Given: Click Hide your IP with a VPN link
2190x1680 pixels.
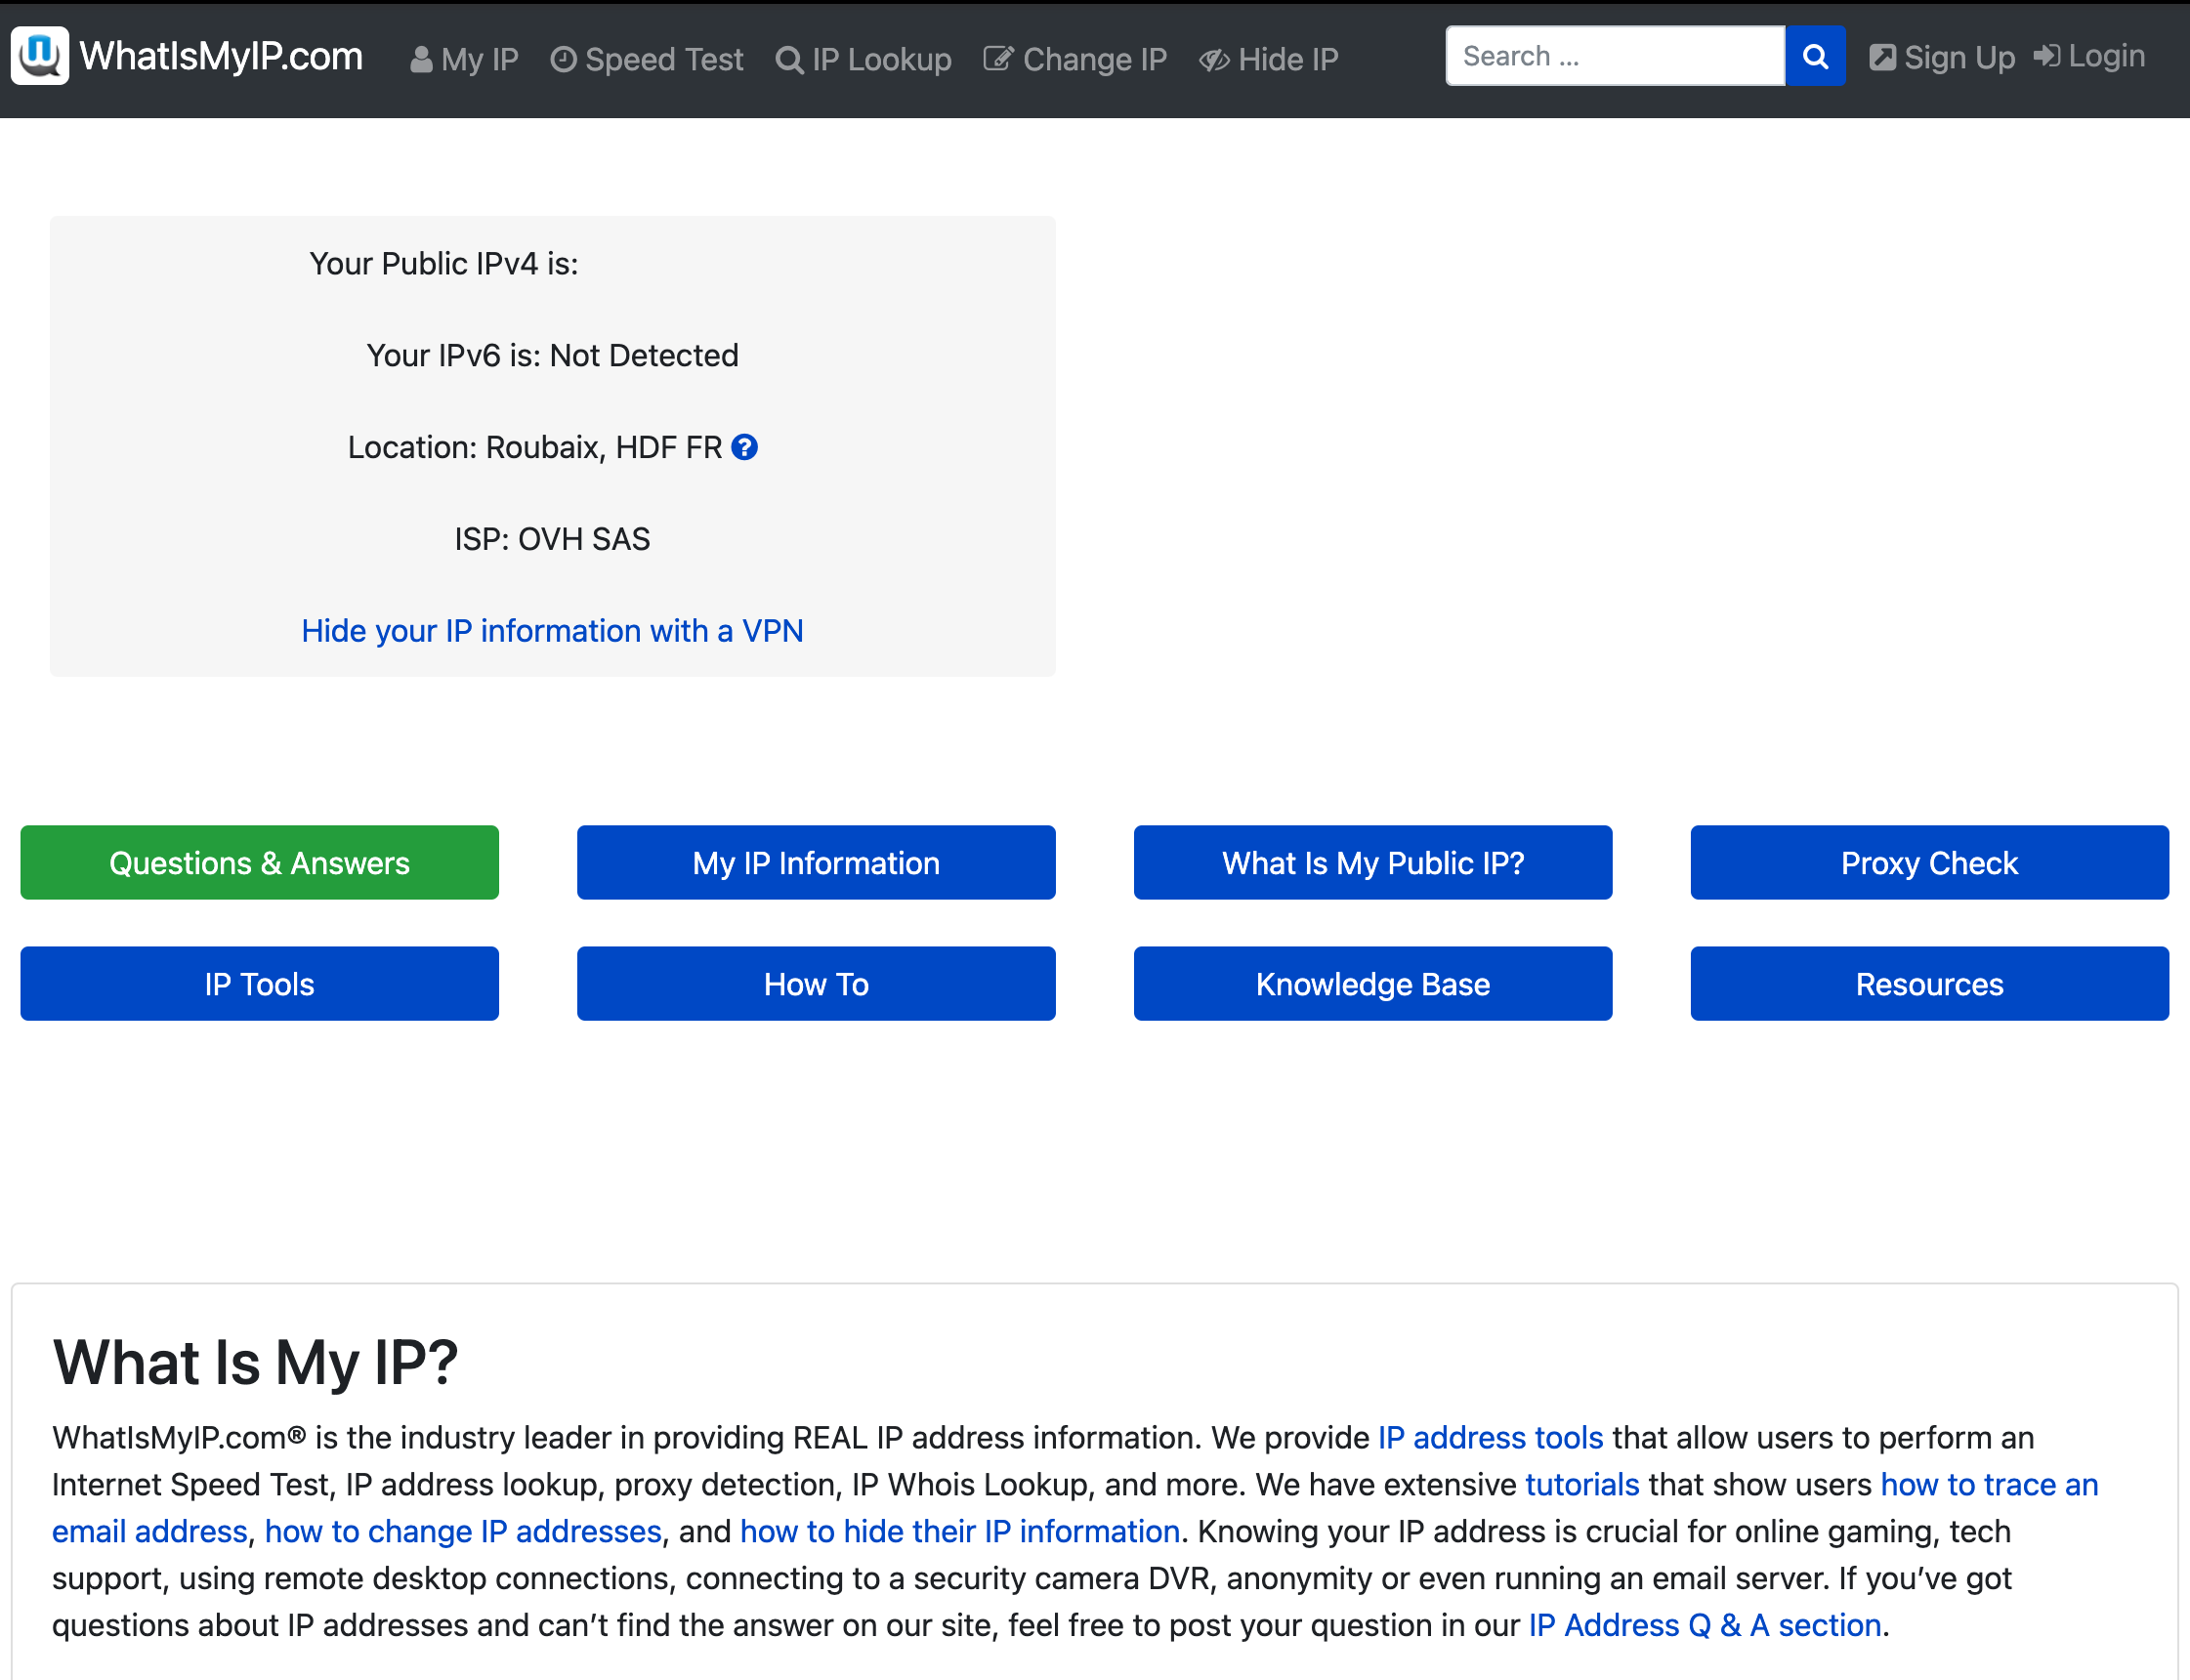Looking at the screenshot, I should (552, 630).
